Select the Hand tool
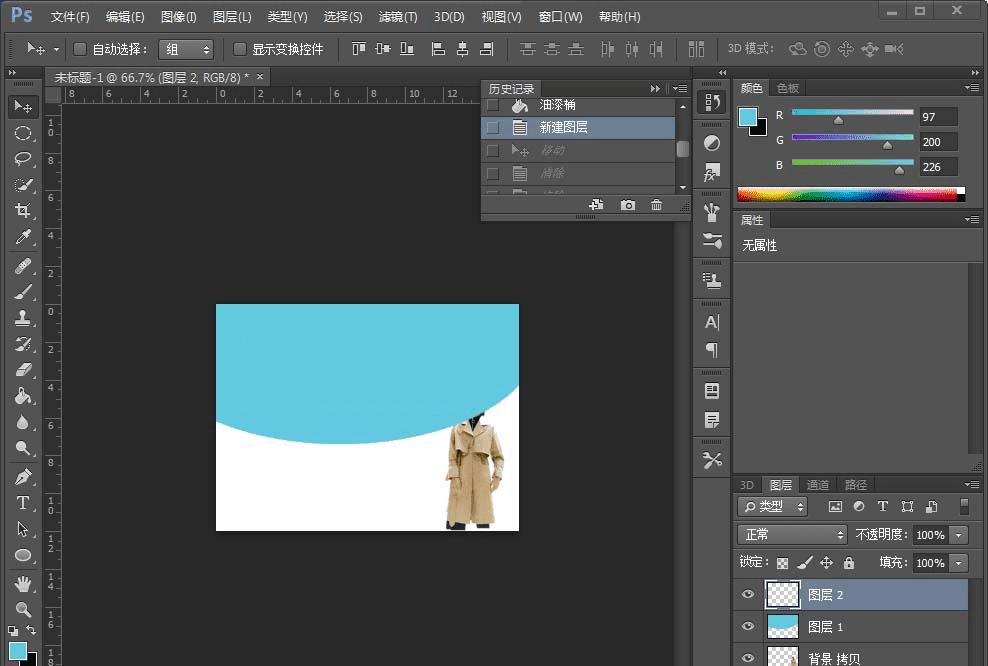This screenshot has width=988, height=666. click(22, 583)
